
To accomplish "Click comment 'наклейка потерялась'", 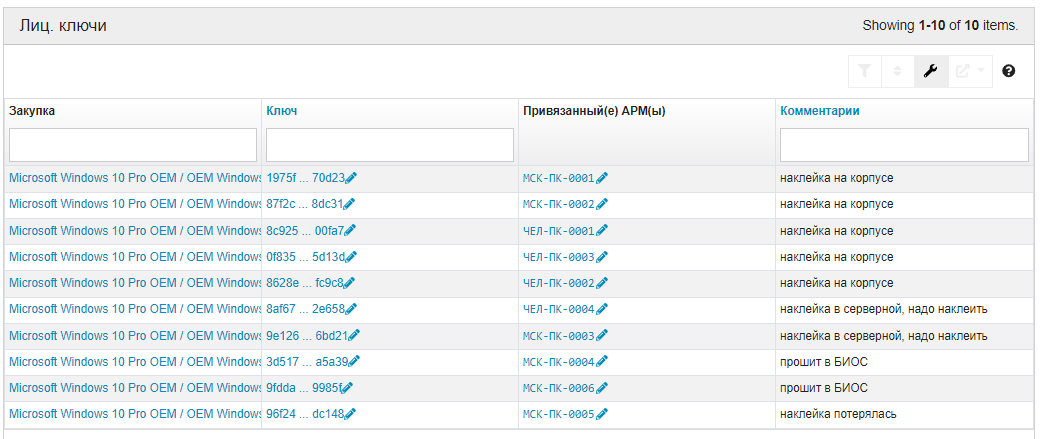I will 838,414.
